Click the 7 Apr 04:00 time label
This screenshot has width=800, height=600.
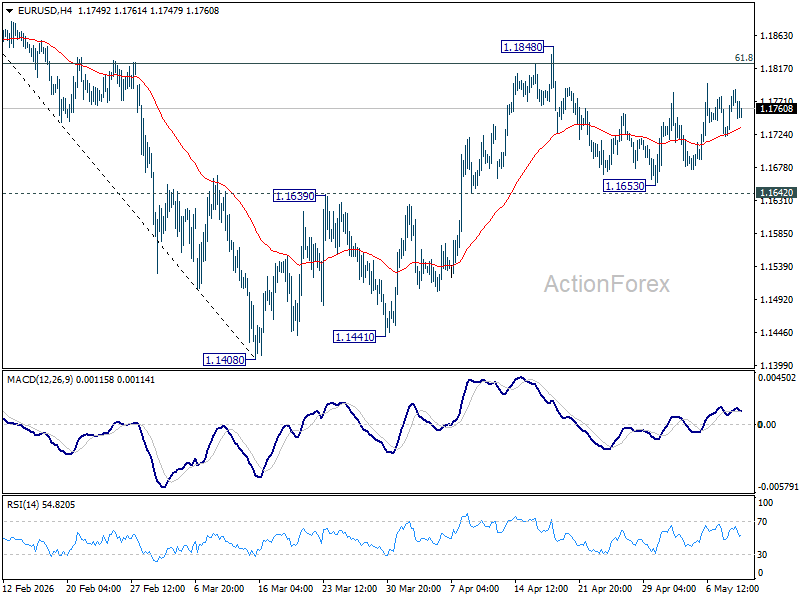click(x=476, y=588)
